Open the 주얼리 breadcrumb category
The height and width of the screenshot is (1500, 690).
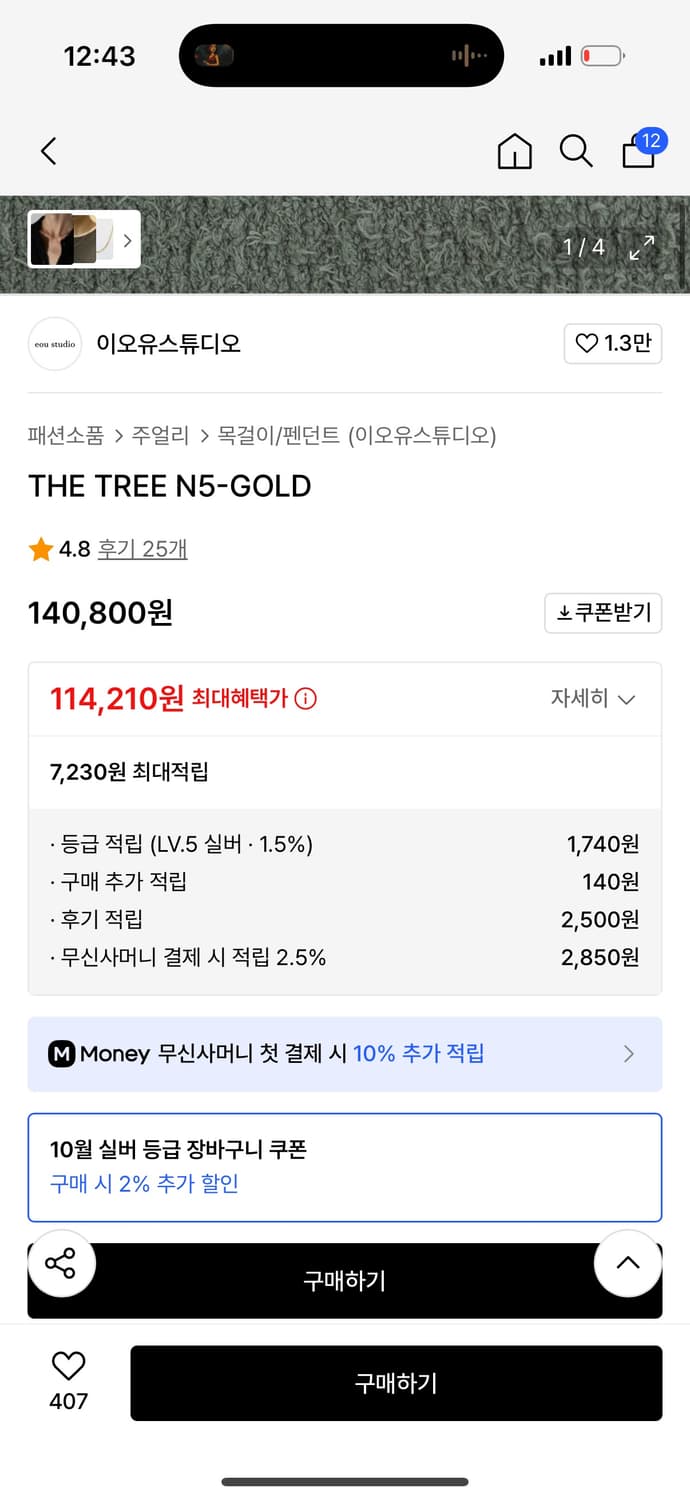[160, 435]
